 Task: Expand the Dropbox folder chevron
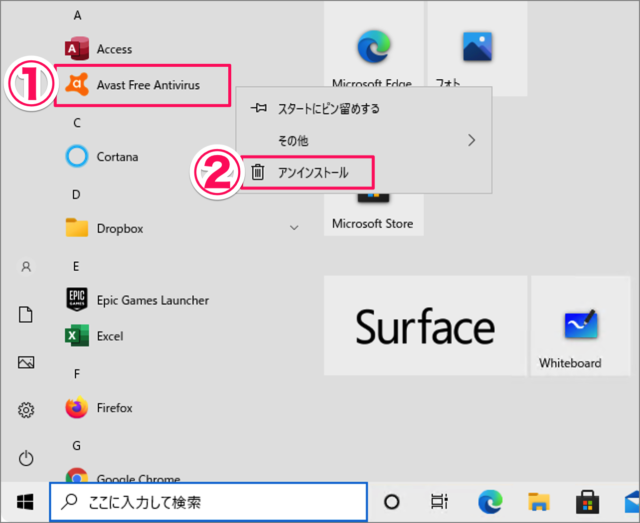click(294, 228)
